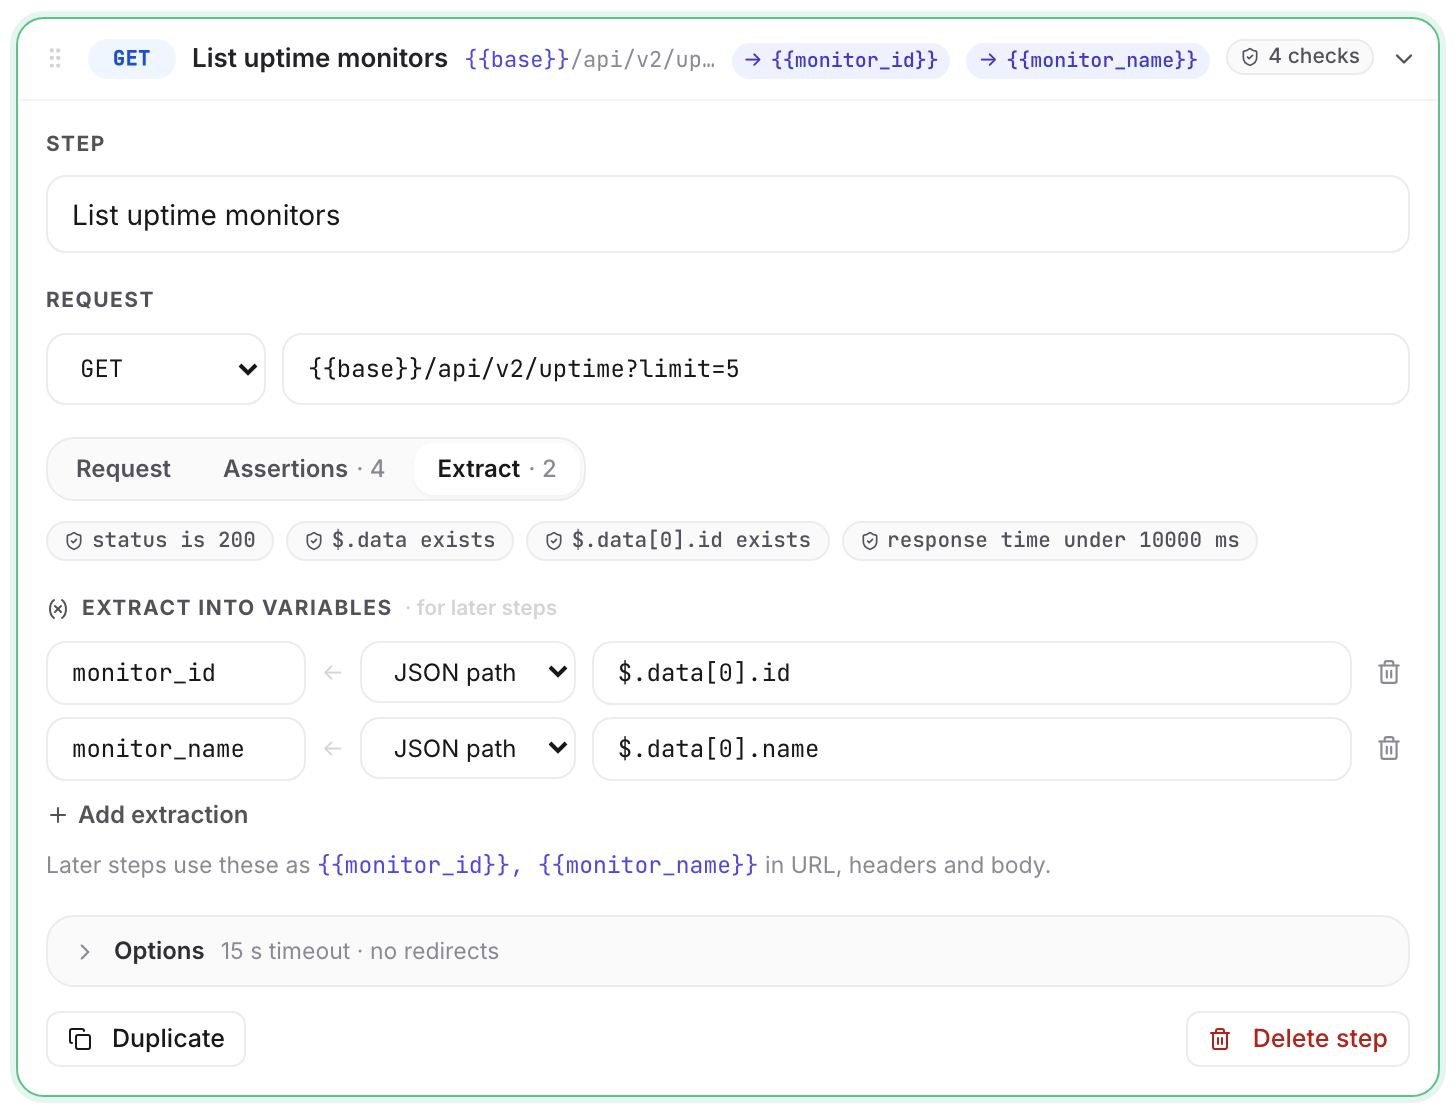Click the header title List uptime monitors
Viewport: 1456px width, 1112px height.
pyautogui.click(x=320, y=59)
